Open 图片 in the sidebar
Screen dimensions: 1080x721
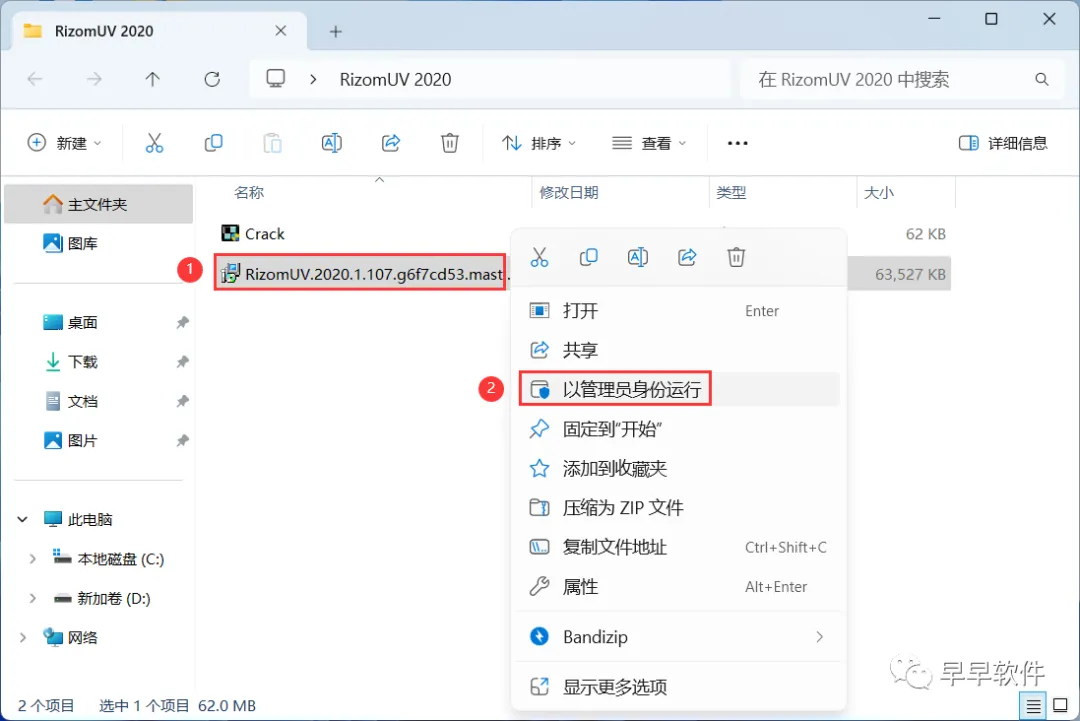pos(98,440)
